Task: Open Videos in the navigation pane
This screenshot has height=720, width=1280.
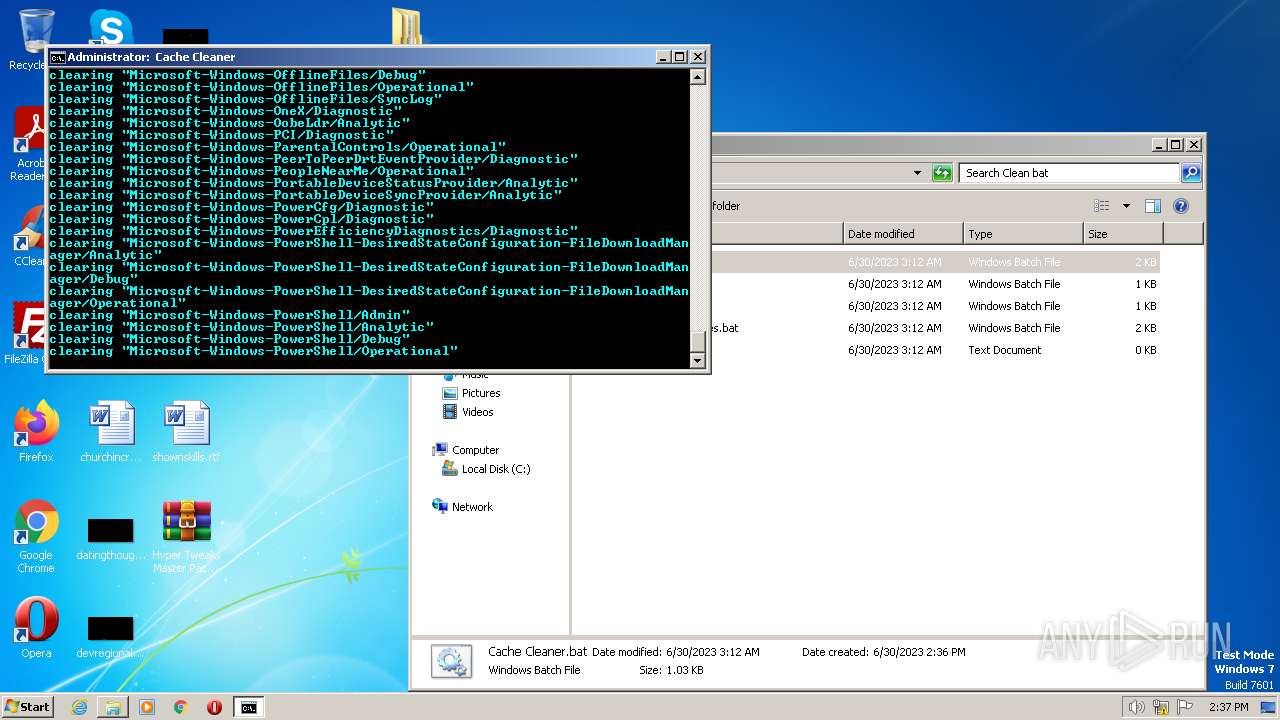Action: pos(477,412)
